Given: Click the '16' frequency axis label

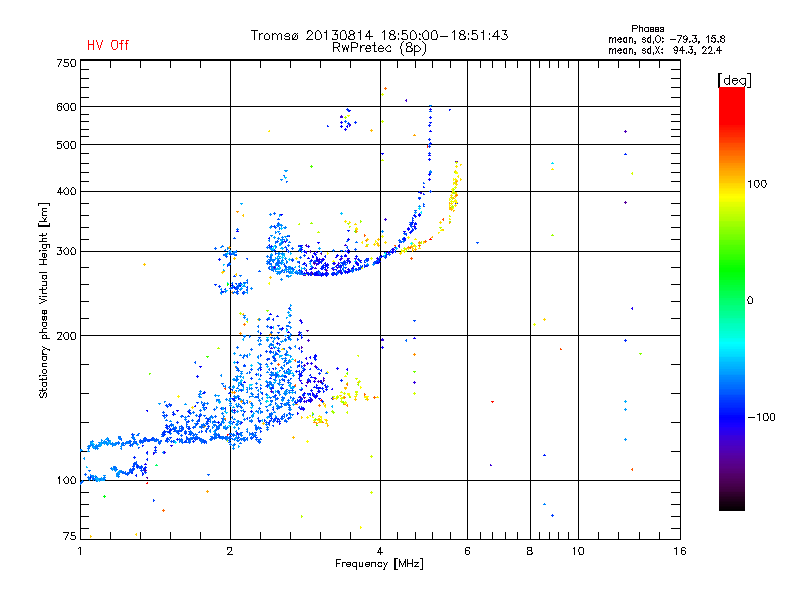Looking at the screenshot, I should click(x=680, y=551).
